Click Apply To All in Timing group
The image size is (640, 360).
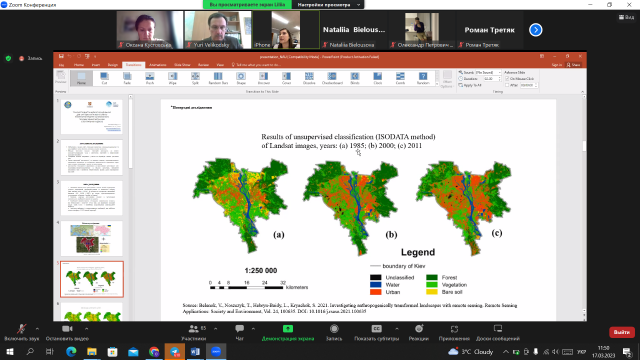pos(470,85)
